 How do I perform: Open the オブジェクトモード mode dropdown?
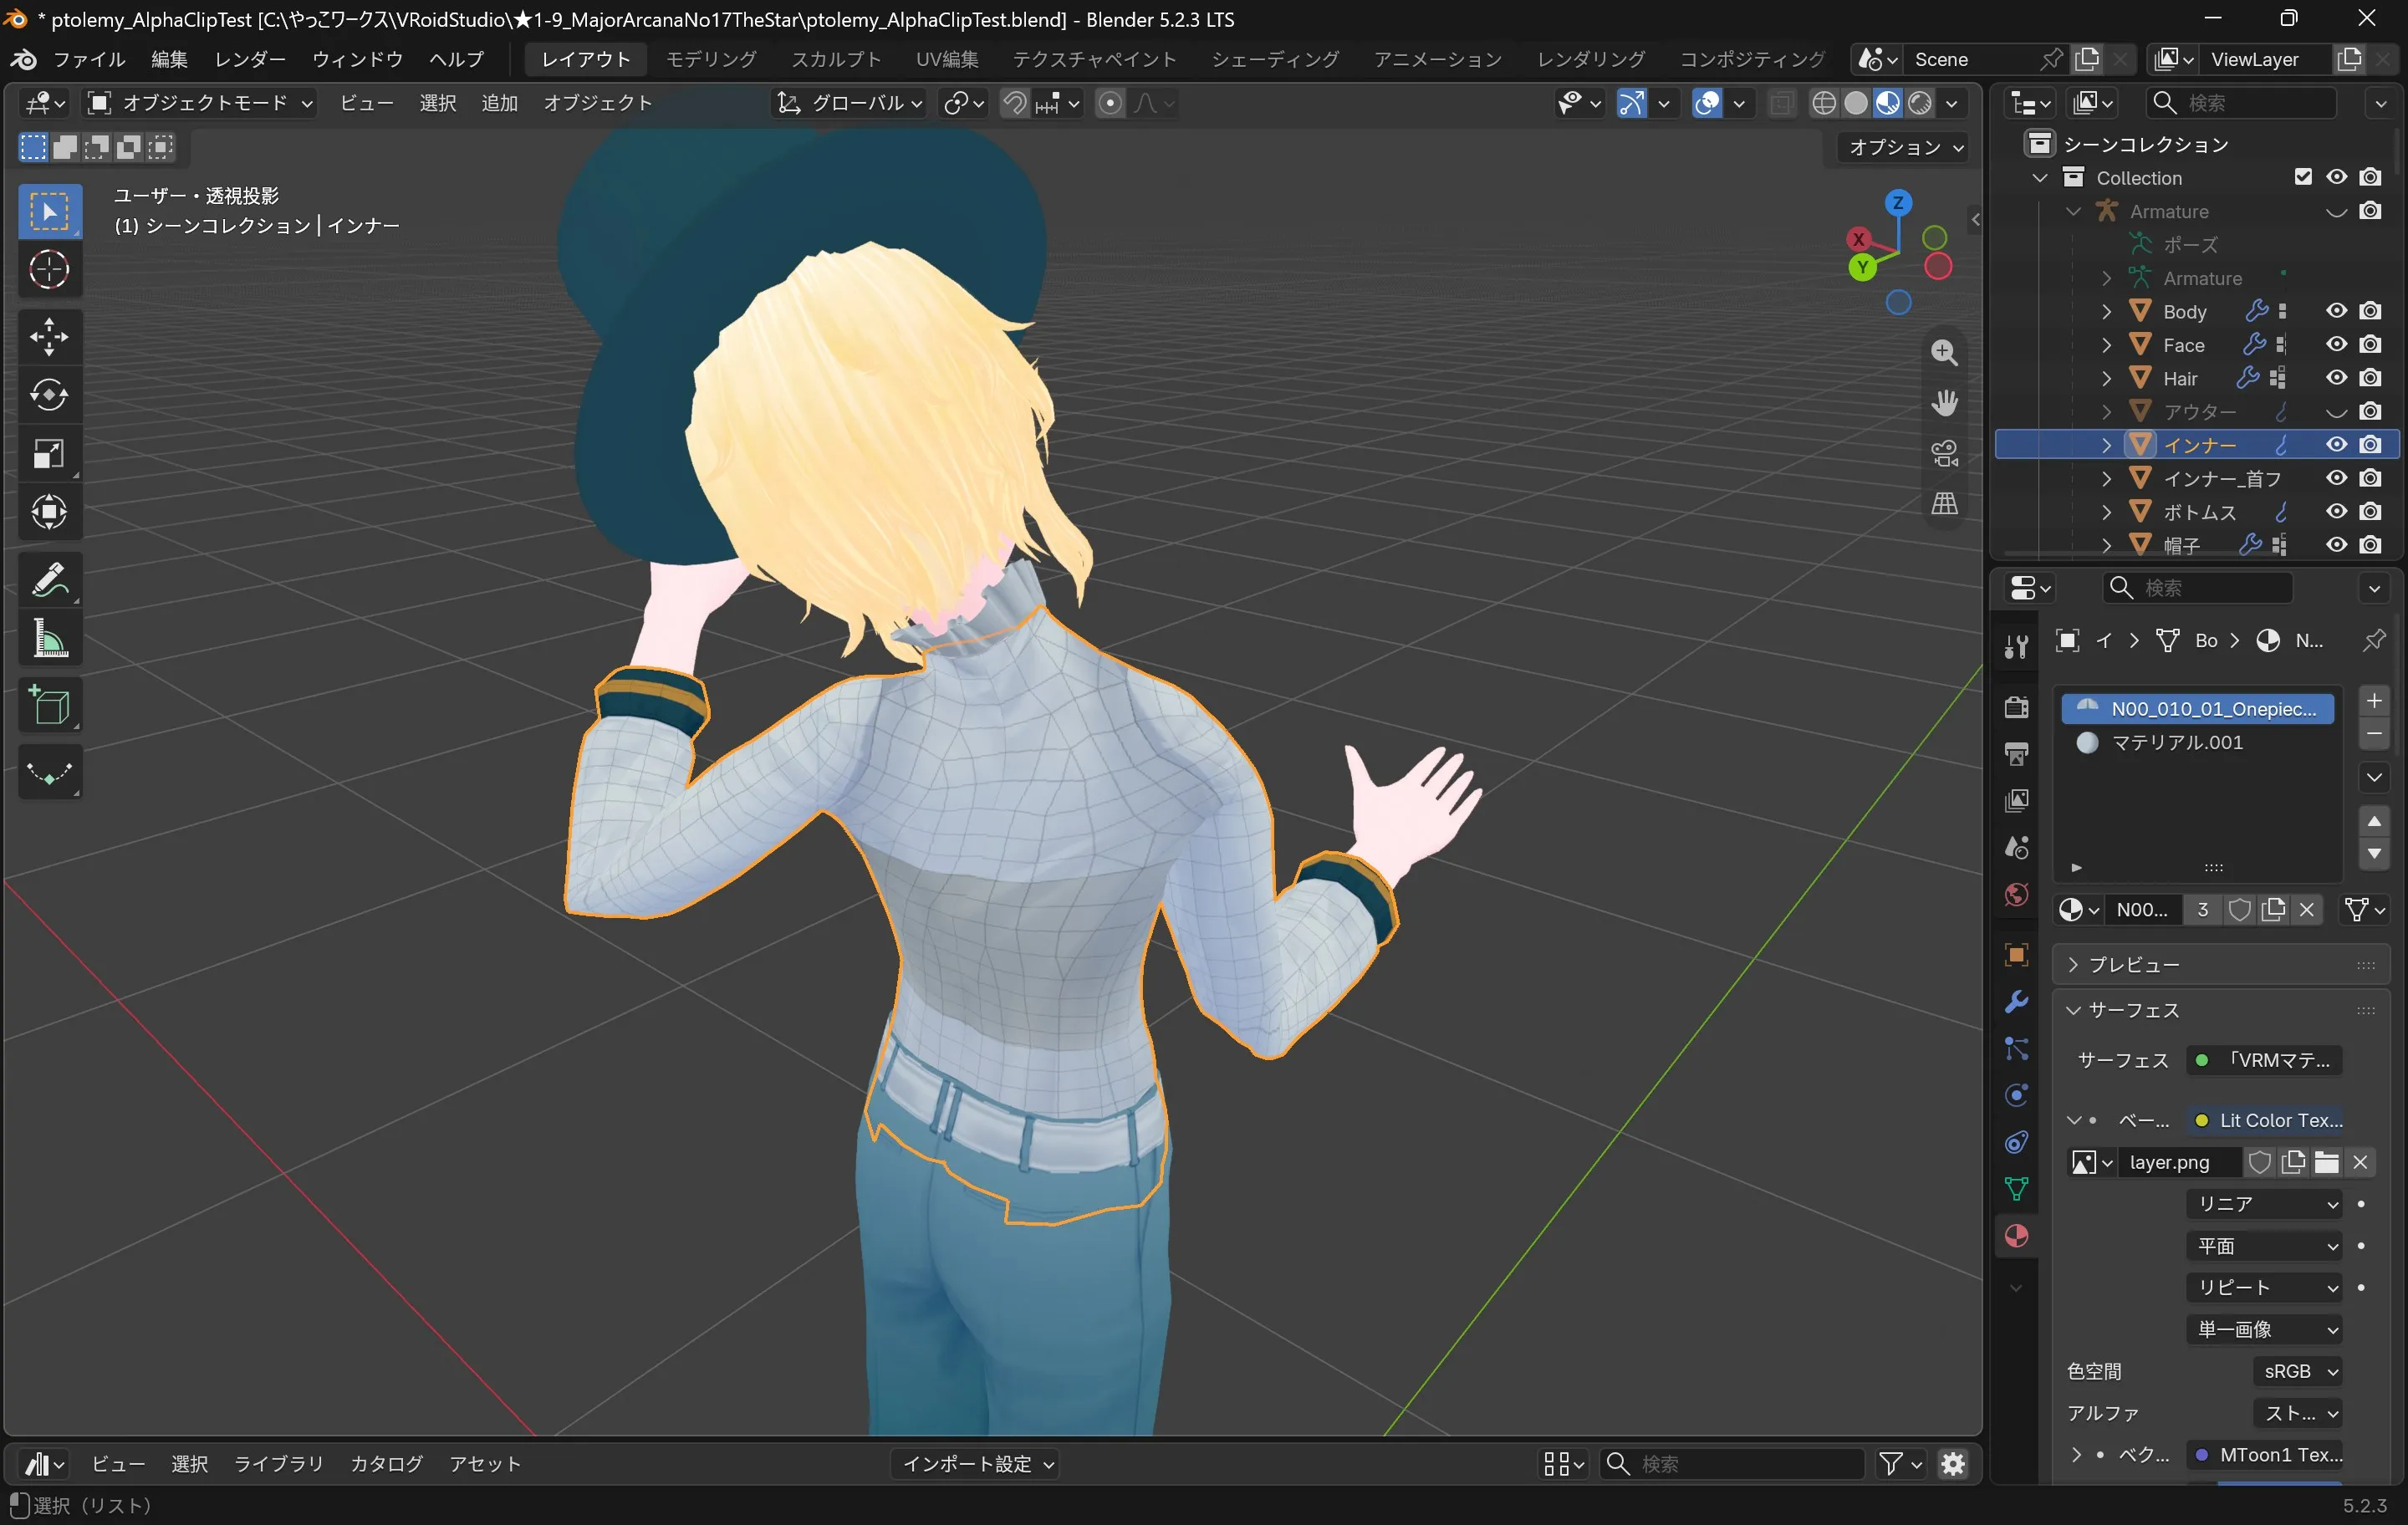tap(200, 103)
